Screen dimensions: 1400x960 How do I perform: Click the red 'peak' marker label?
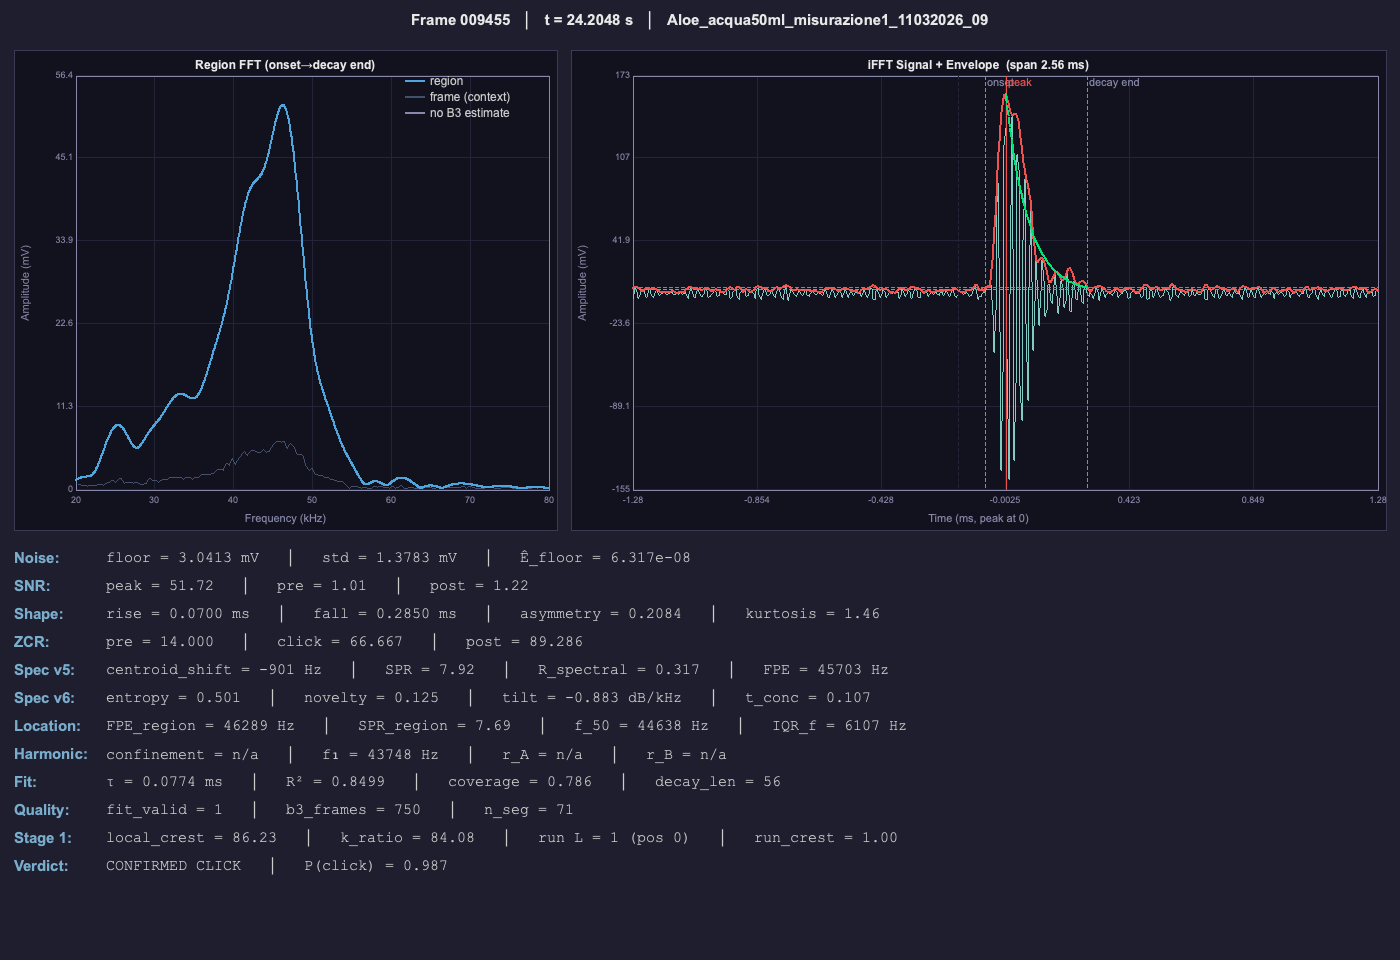(1020, 83)
